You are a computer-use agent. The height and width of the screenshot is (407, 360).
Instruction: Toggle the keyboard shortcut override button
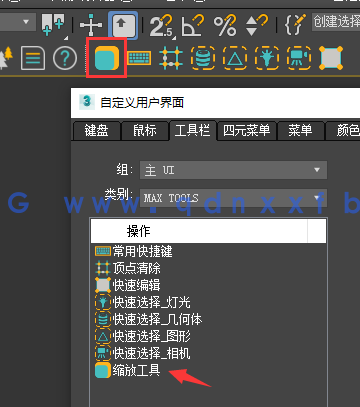tap(123, 25)
